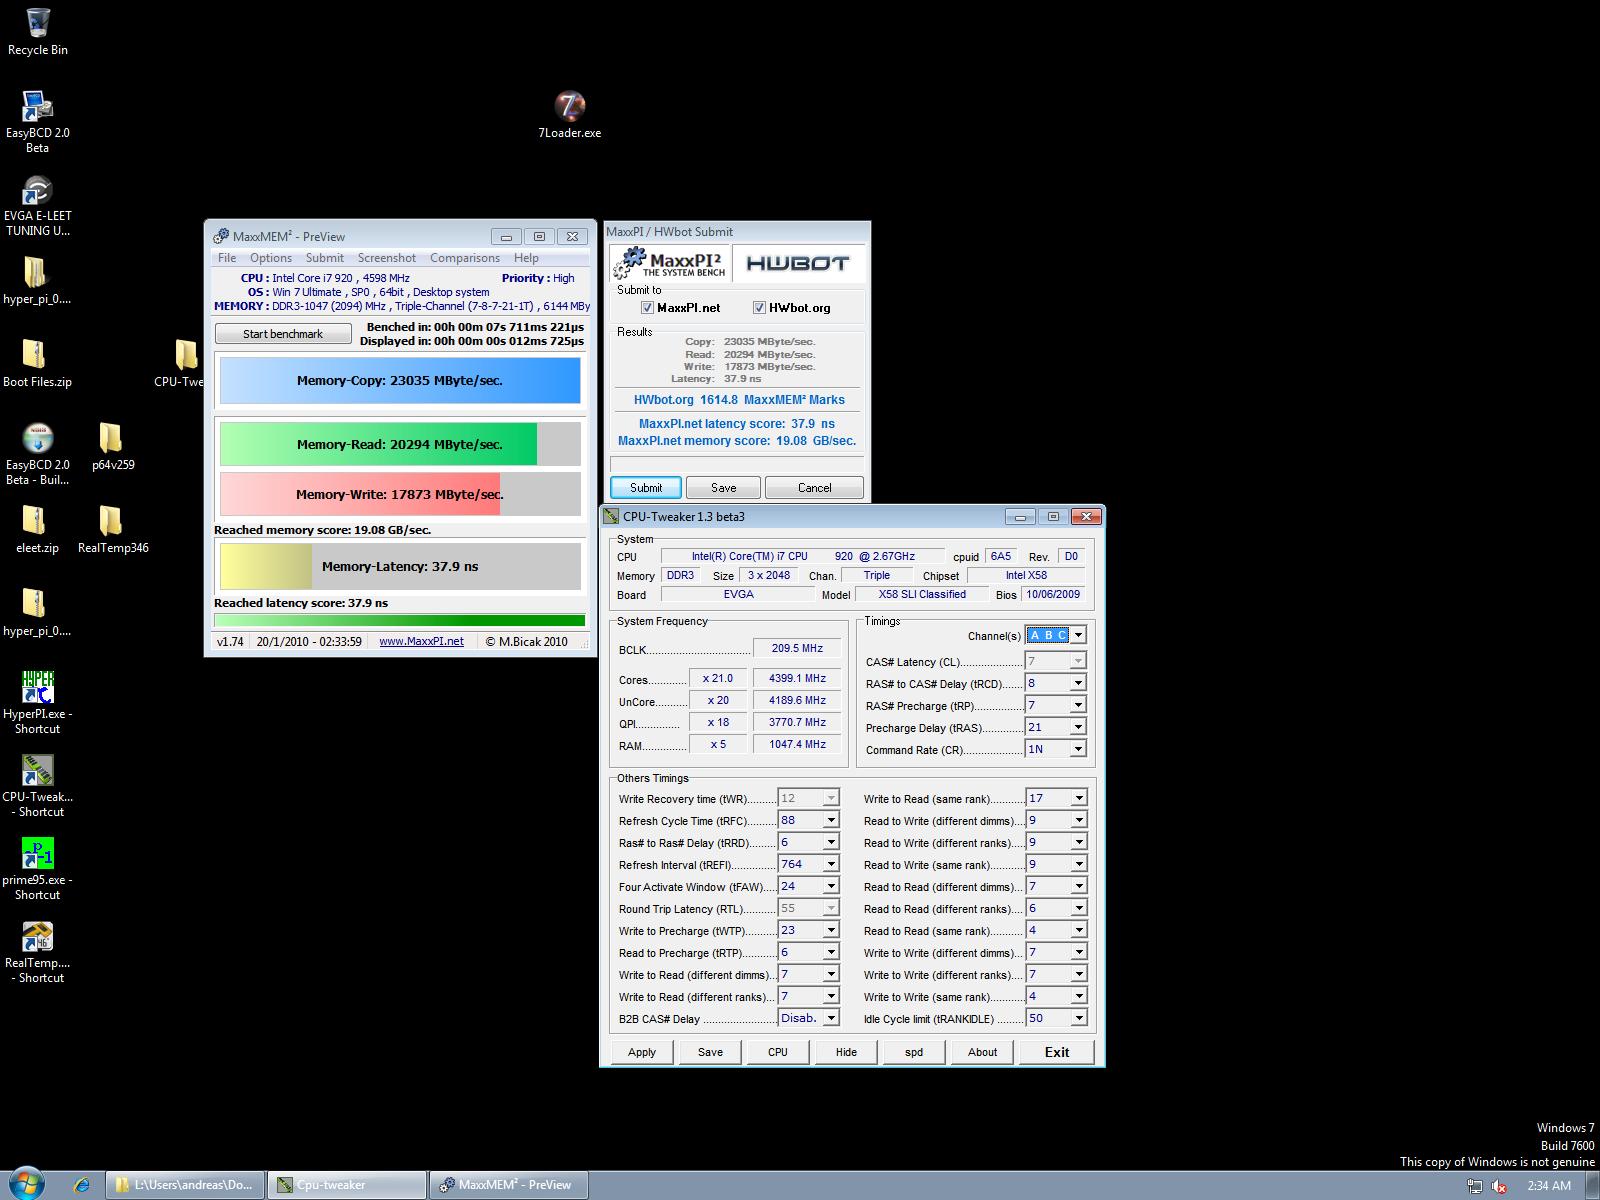Launch the RealTemp shortcut desktop icon
The image size is (1600, 1200).
click(x=37, y=951)
